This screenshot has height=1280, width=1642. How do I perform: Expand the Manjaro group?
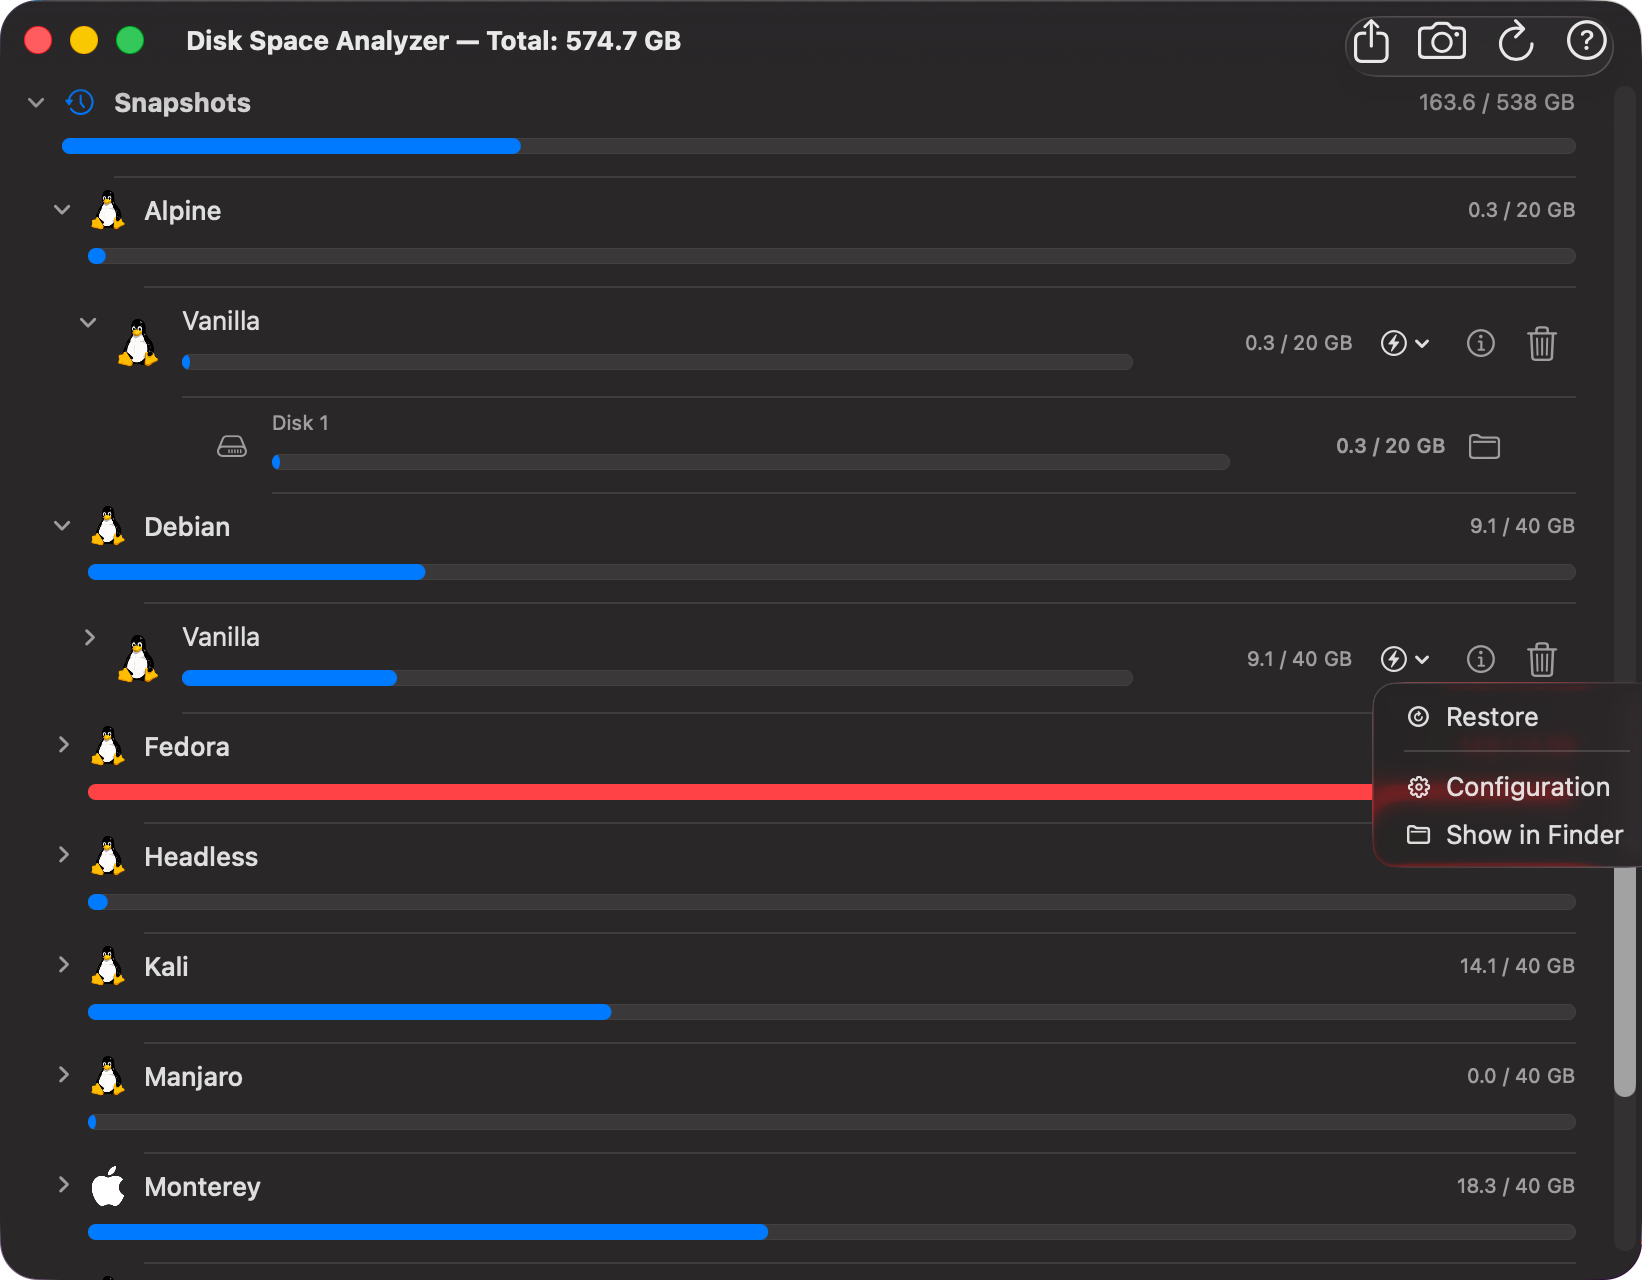[64, 1075]
